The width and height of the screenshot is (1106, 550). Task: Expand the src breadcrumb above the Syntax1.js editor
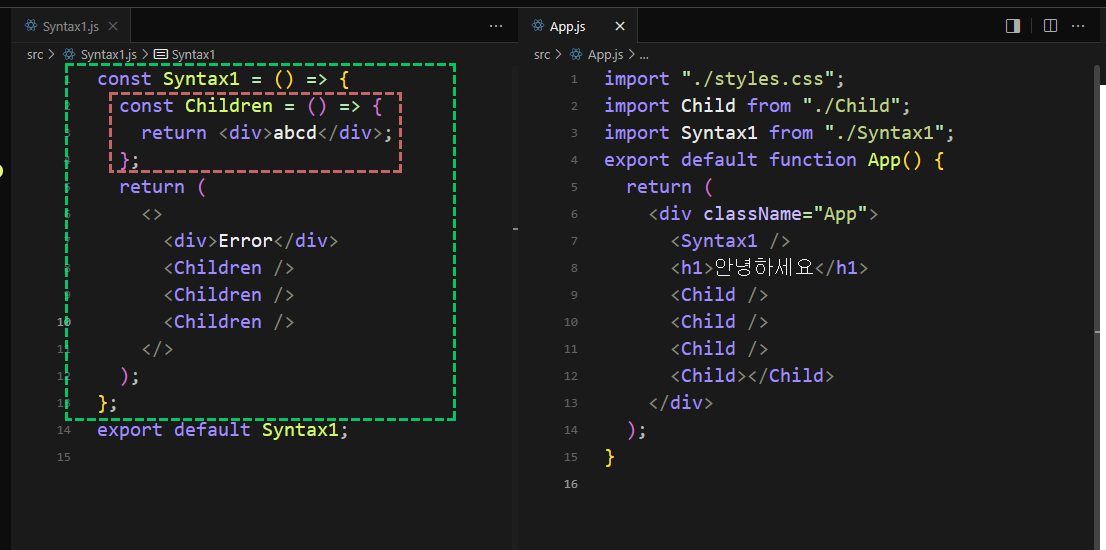(35, 54)
